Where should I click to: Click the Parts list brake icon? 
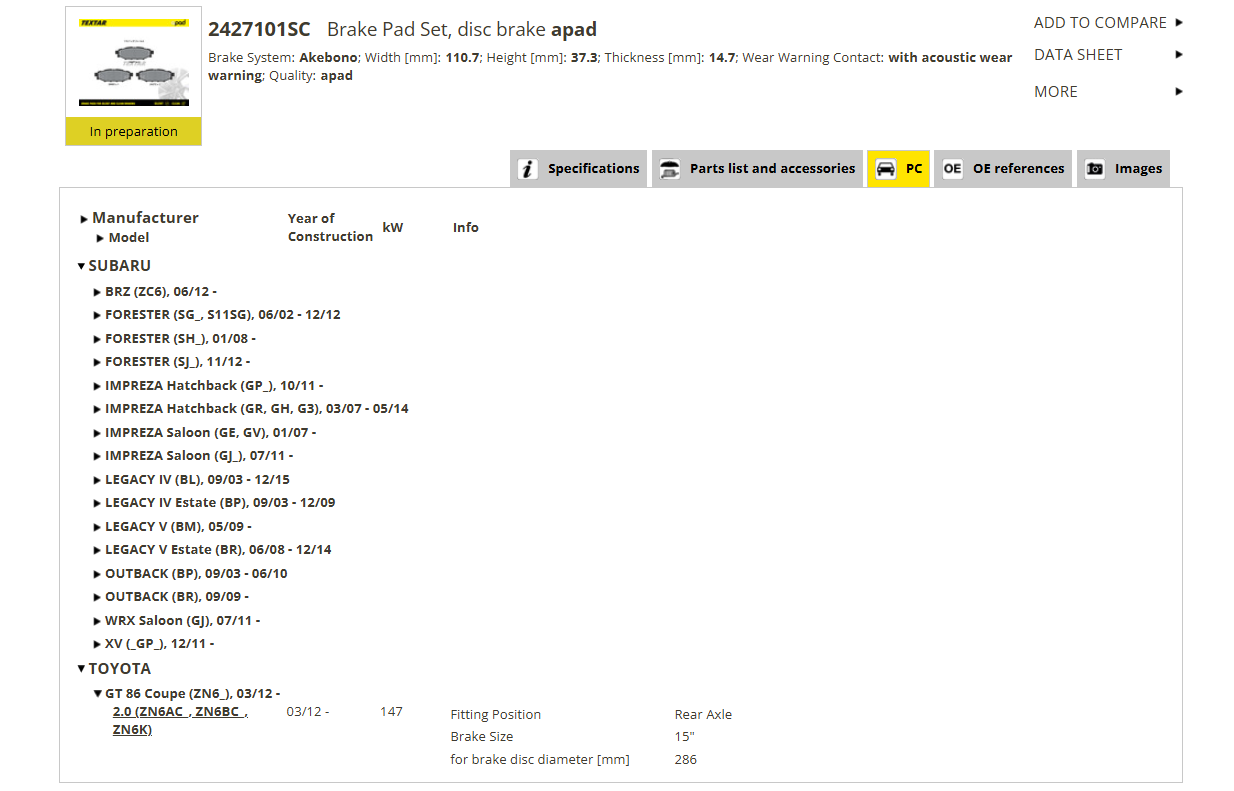[670, 169]
